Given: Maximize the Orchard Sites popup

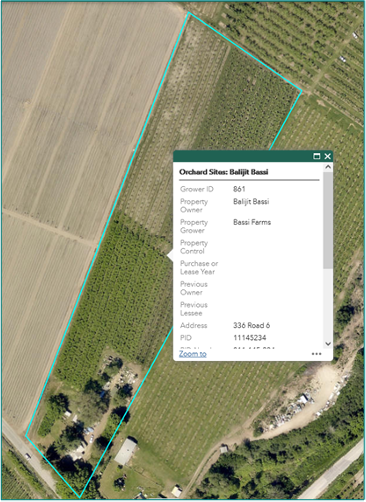Looking at the screenshot, I should [x=317, y=156].
